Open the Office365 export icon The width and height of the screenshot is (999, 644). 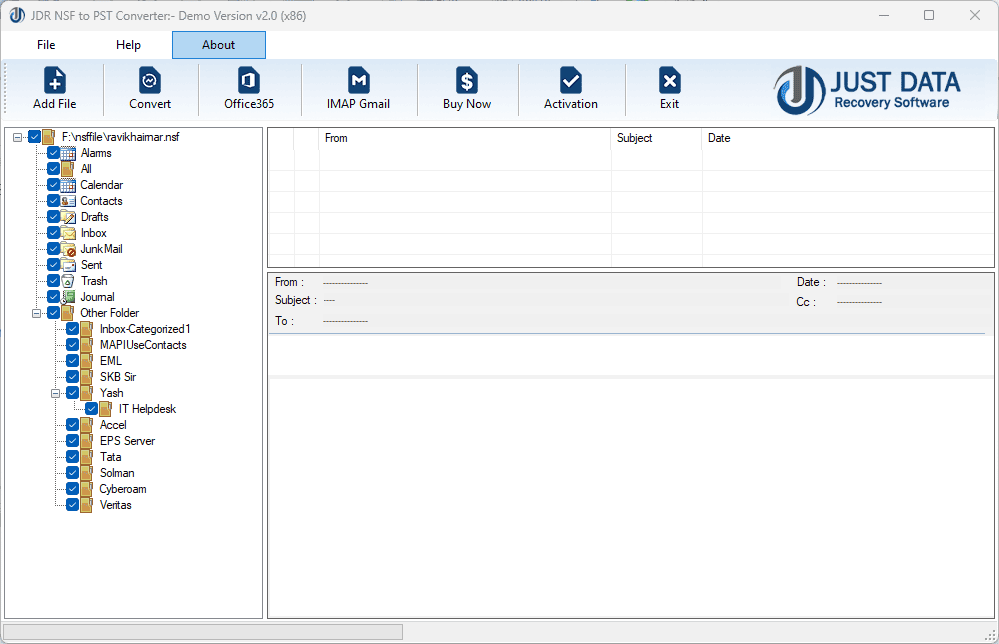click(247, 89)
